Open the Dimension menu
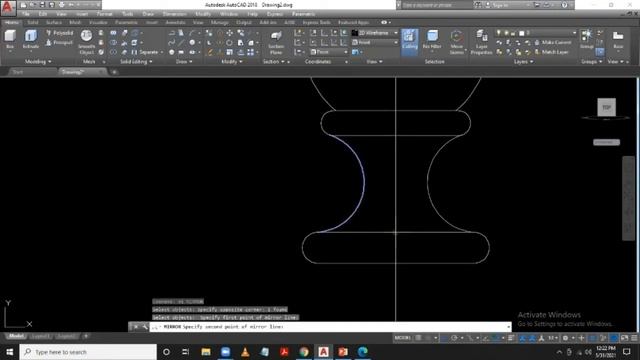Viewport: 640px width, 360px height. coord(174,14)
